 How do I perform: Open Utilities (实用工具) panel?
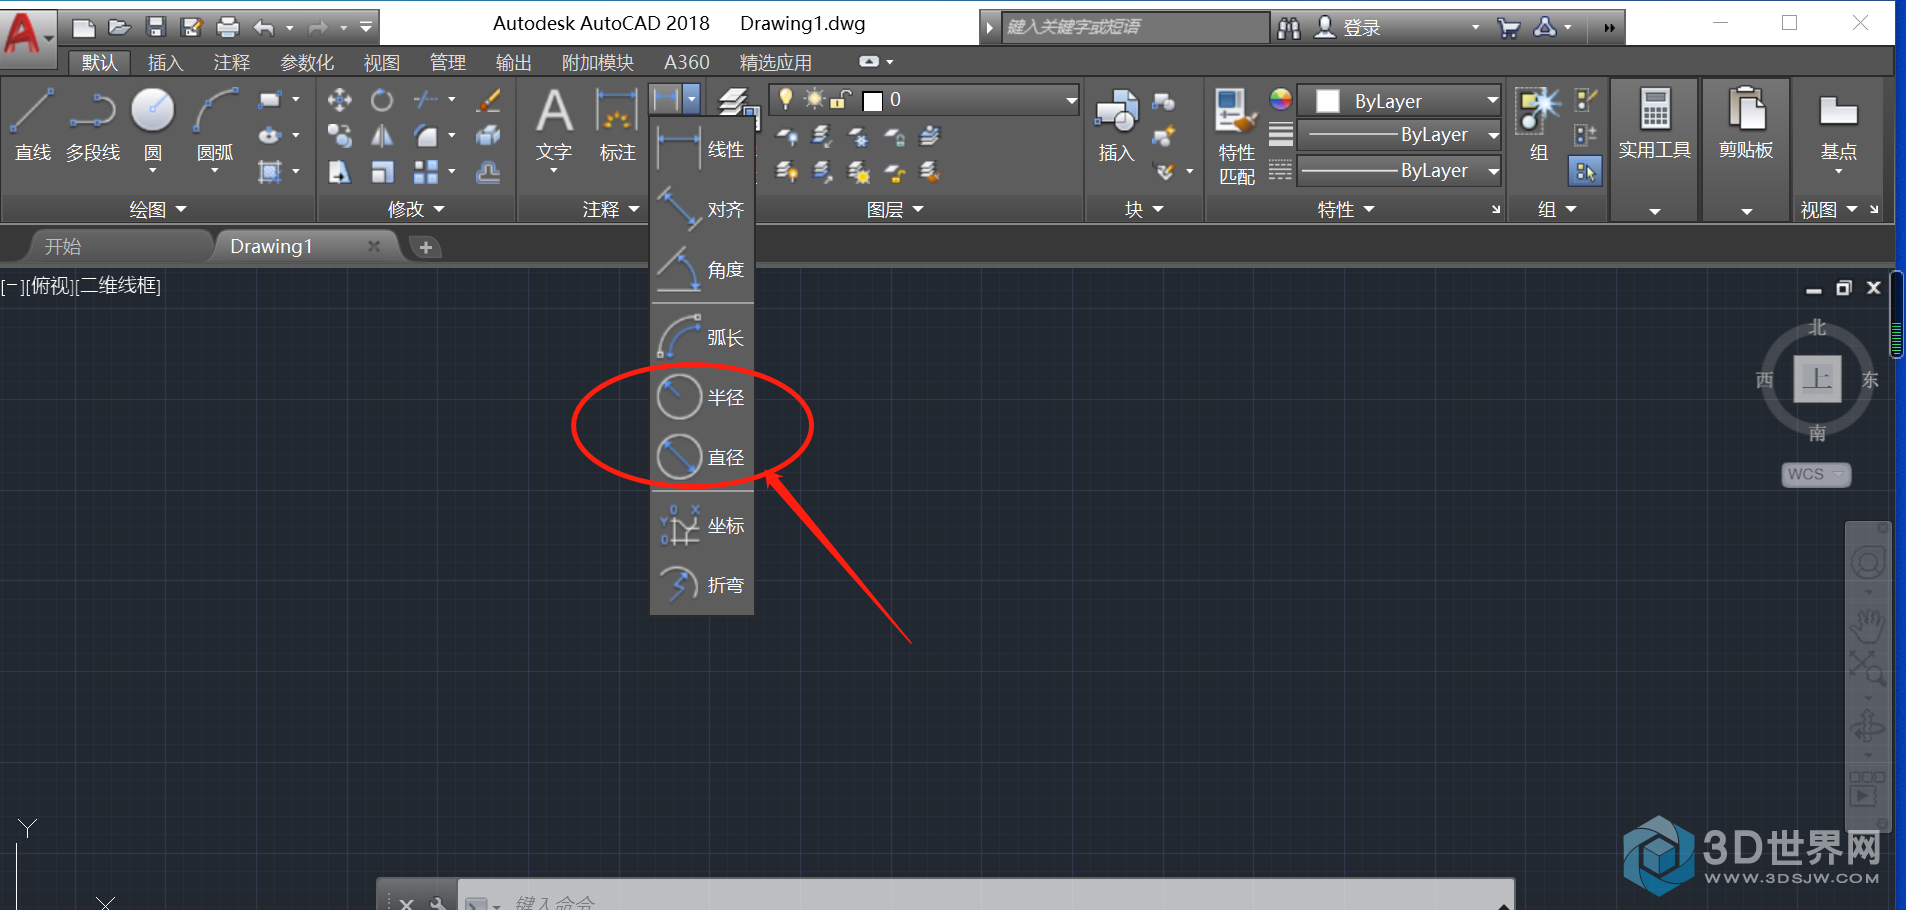(1655, 150)
